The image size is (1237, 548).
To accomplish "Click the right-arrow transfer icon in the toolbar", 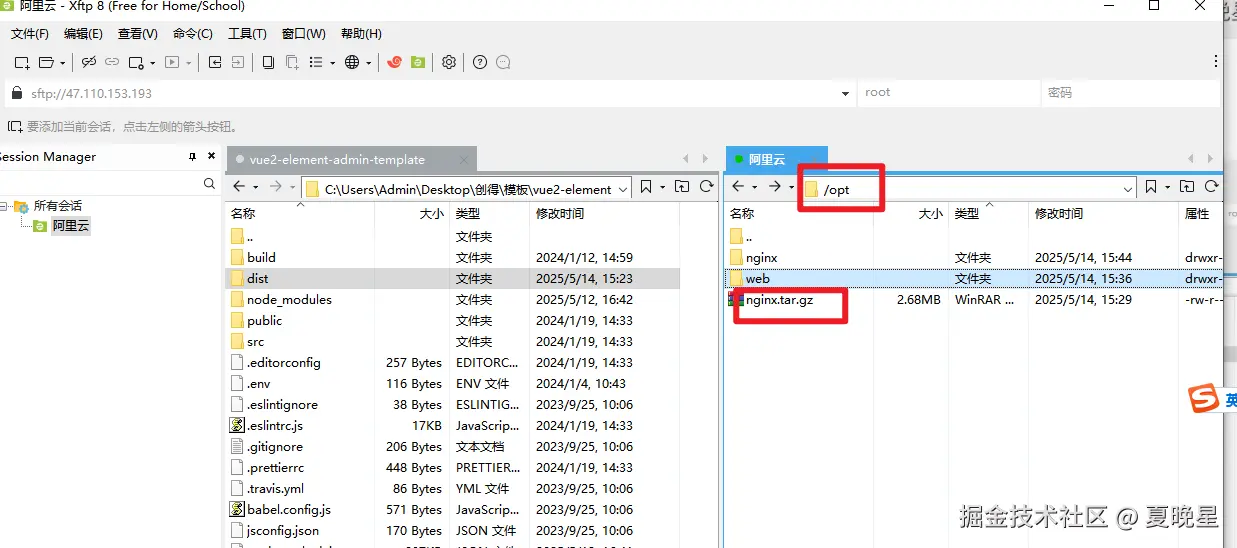I will coord(238,62).
